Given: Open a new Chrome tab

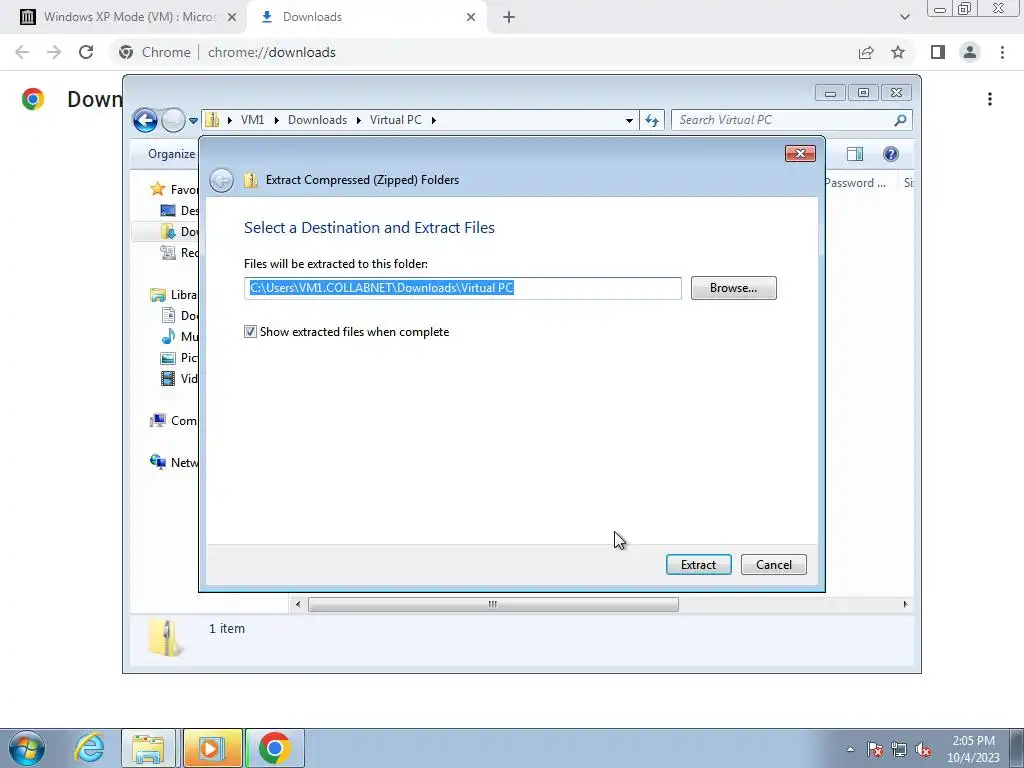Looking at the screenshot, I should [509, 17].
